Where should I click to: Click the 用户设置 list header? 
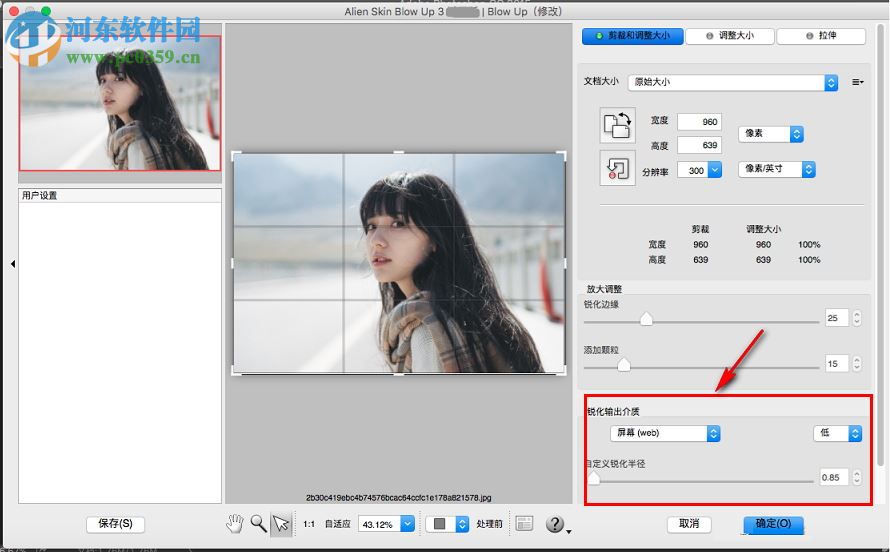point(120,196)
